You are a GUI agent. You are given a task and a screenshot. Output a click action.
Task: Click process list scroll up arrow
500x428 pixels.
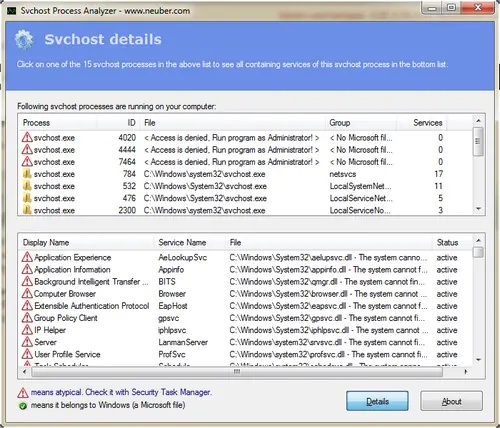click(x=478, y=121)
